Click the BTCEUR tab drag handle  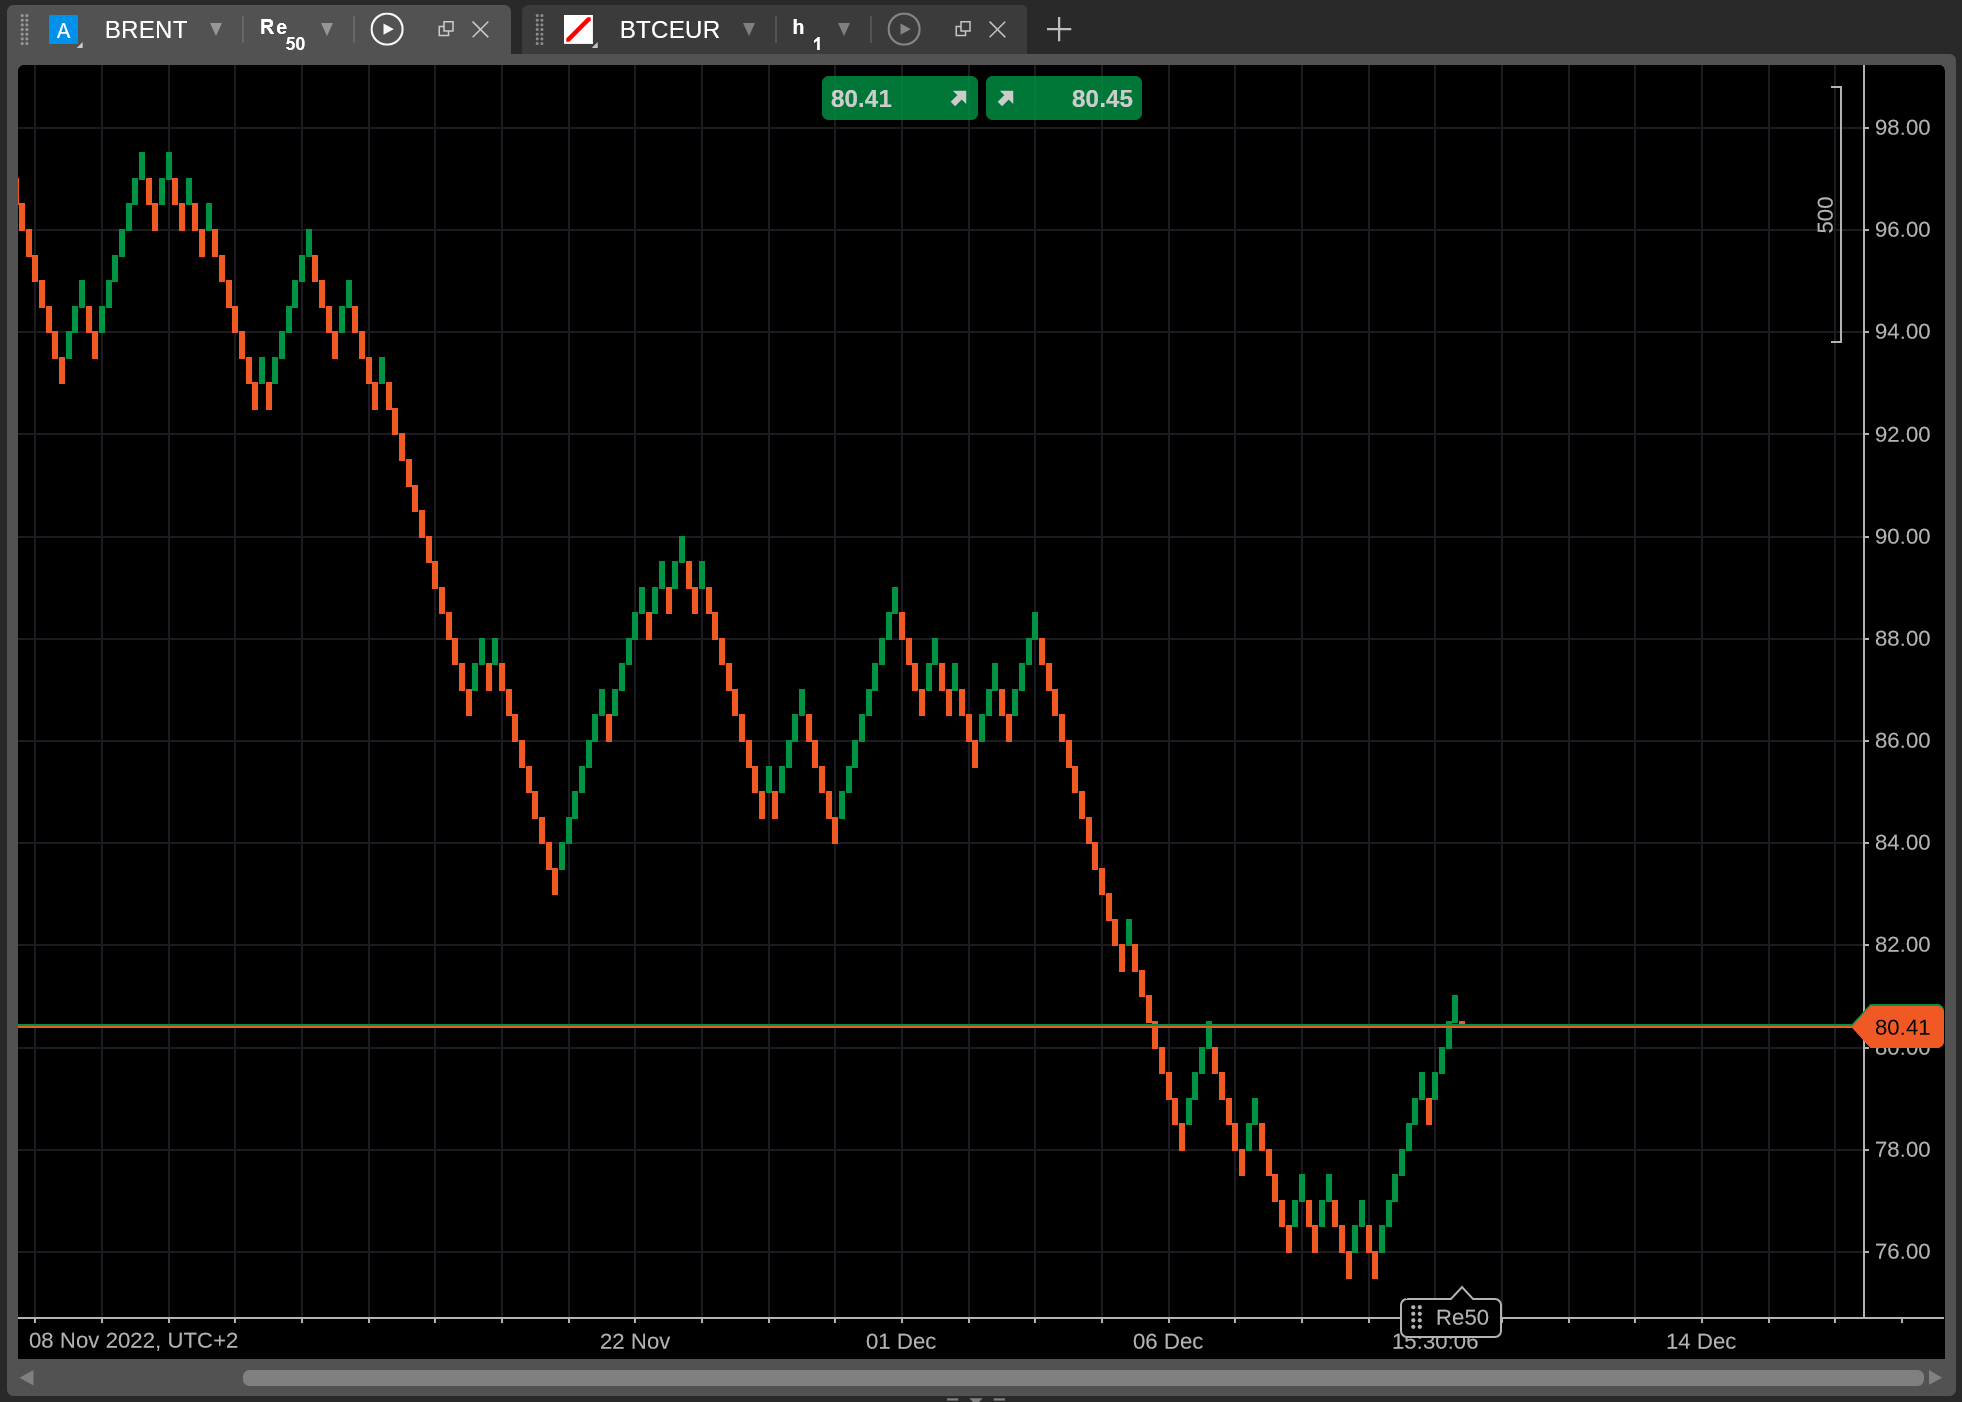[x=539, y=30]
